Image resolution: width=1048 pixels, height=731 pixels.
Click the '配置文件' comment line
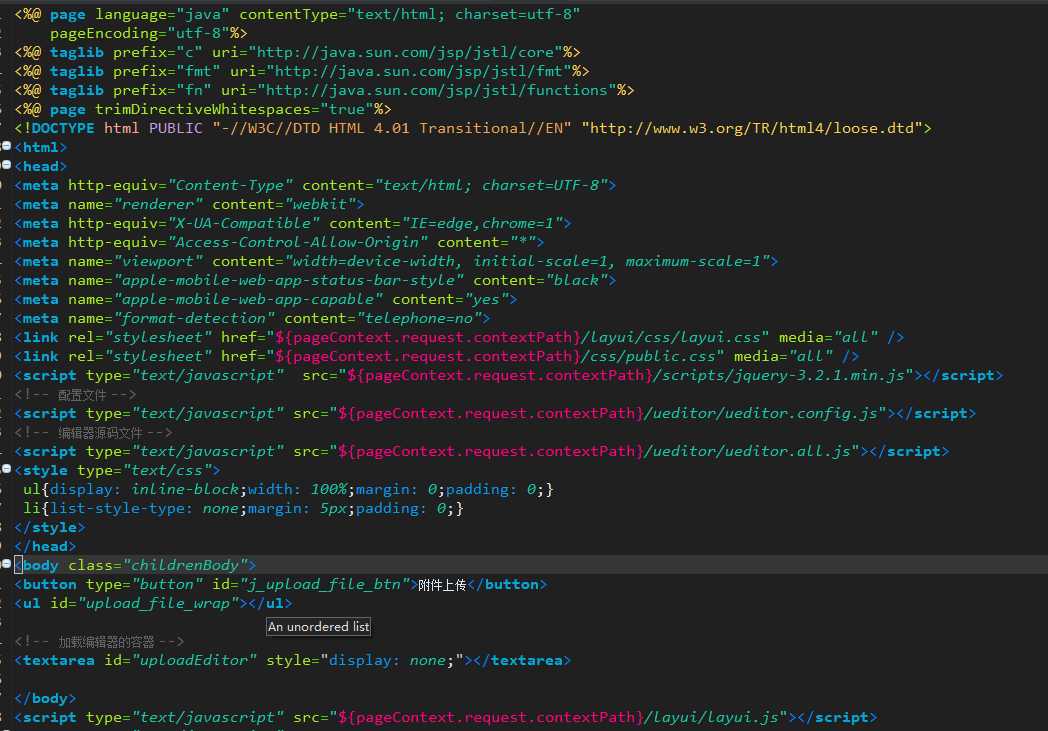click(x=75, y=395)
